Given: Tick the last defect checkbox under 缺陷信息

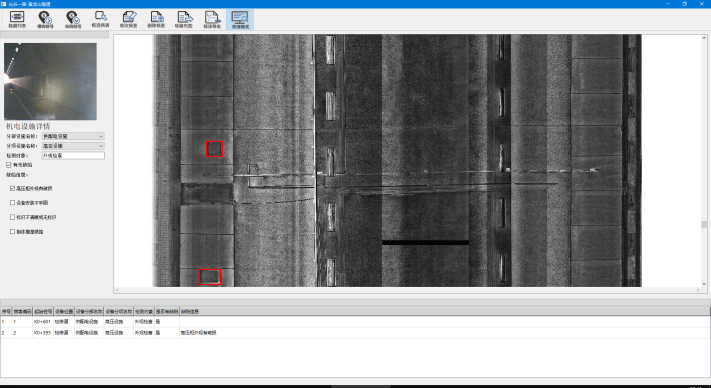Looking at the screenshot, I should [x=13, y=232].
